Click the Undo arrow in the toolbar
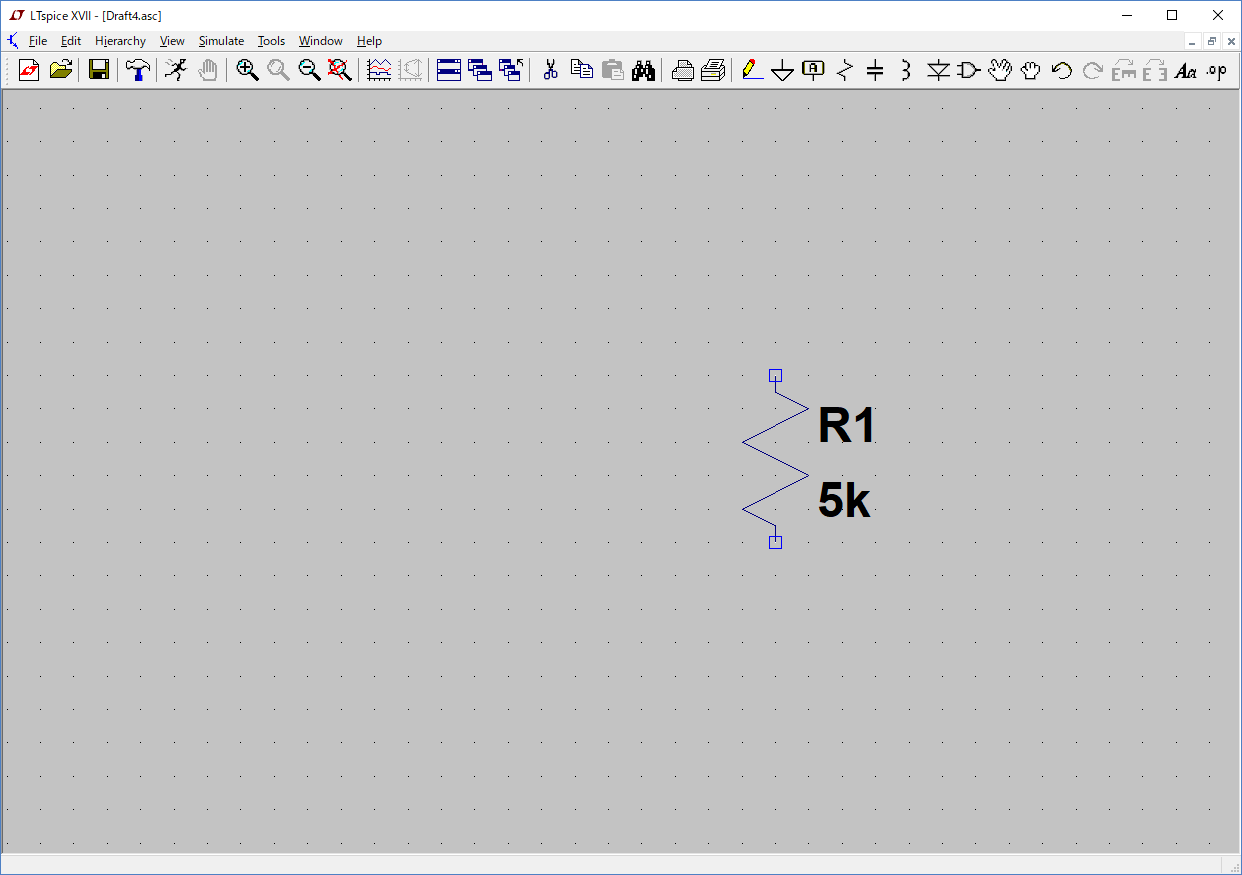 [1061, 70]
